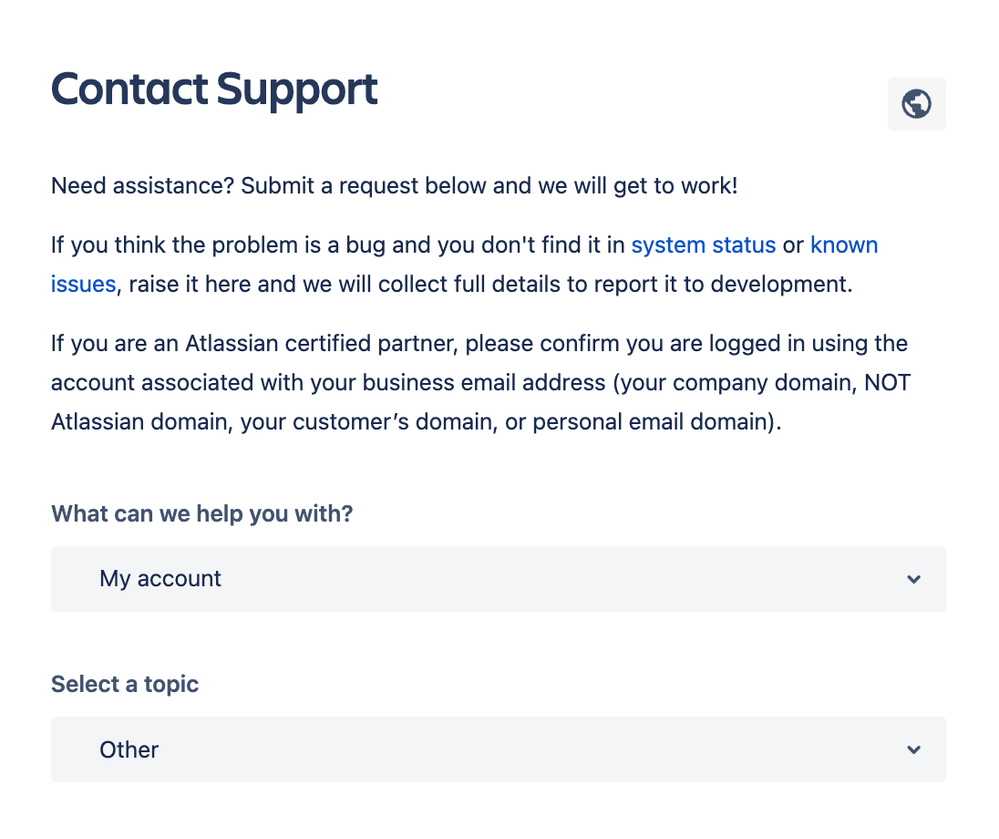The height and width of the screenshot is (839, 999).
Task: Click the "Select a topic" label
Action: [x=125, y=684]
